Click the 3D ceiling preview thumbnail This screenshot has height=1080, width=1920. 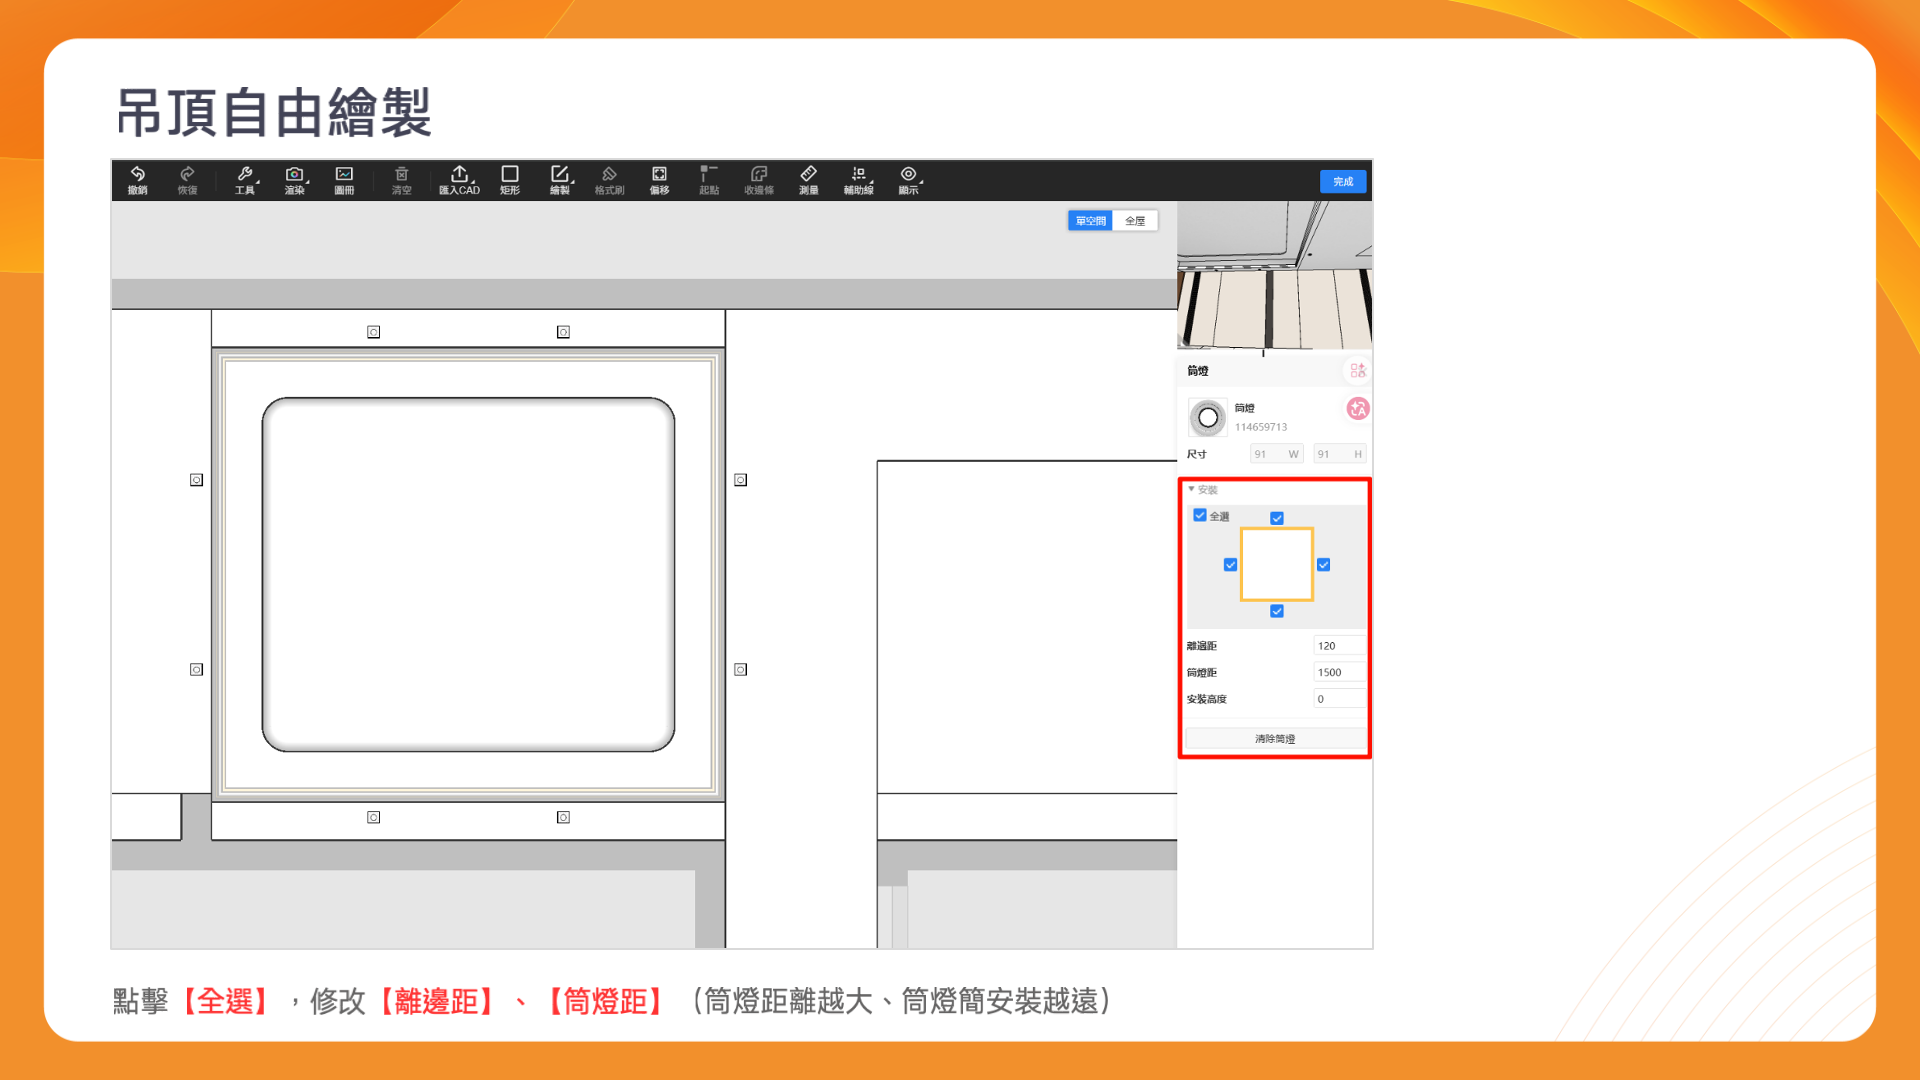click(x=1274, y=275)
